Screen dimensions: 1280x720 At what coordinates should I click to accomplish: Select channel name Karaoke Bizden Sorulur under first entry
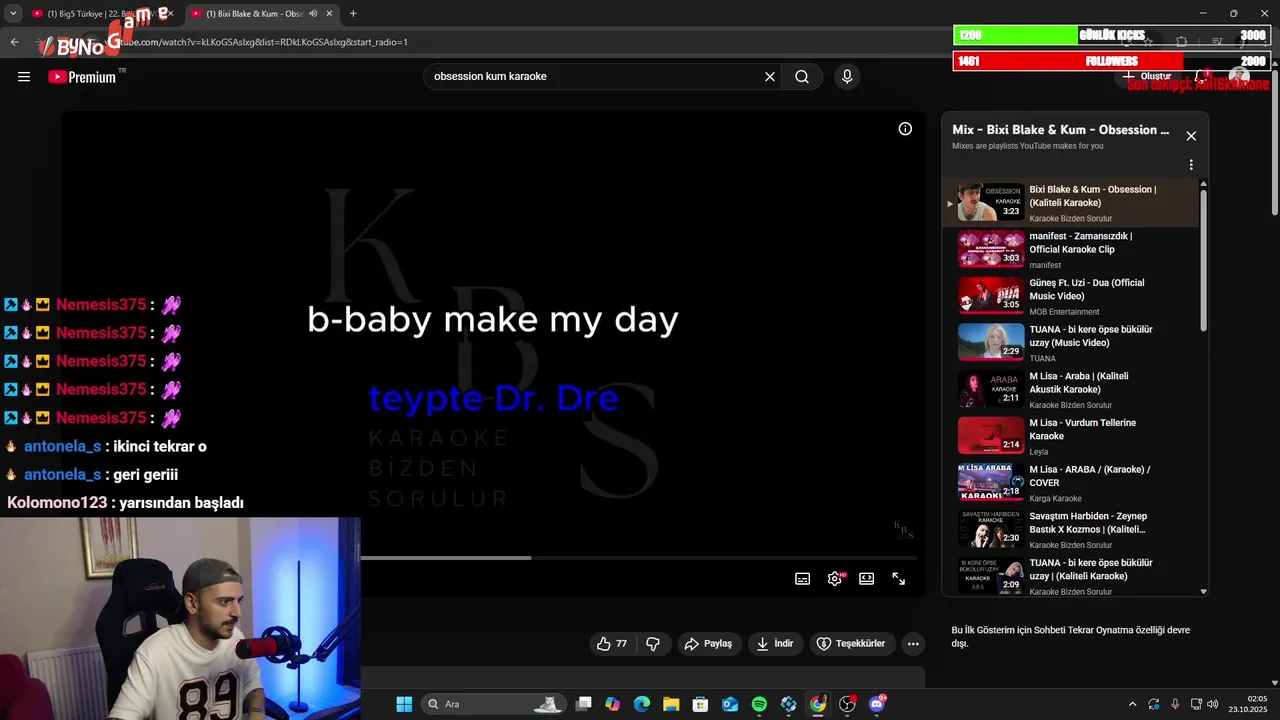[1070, 218]
